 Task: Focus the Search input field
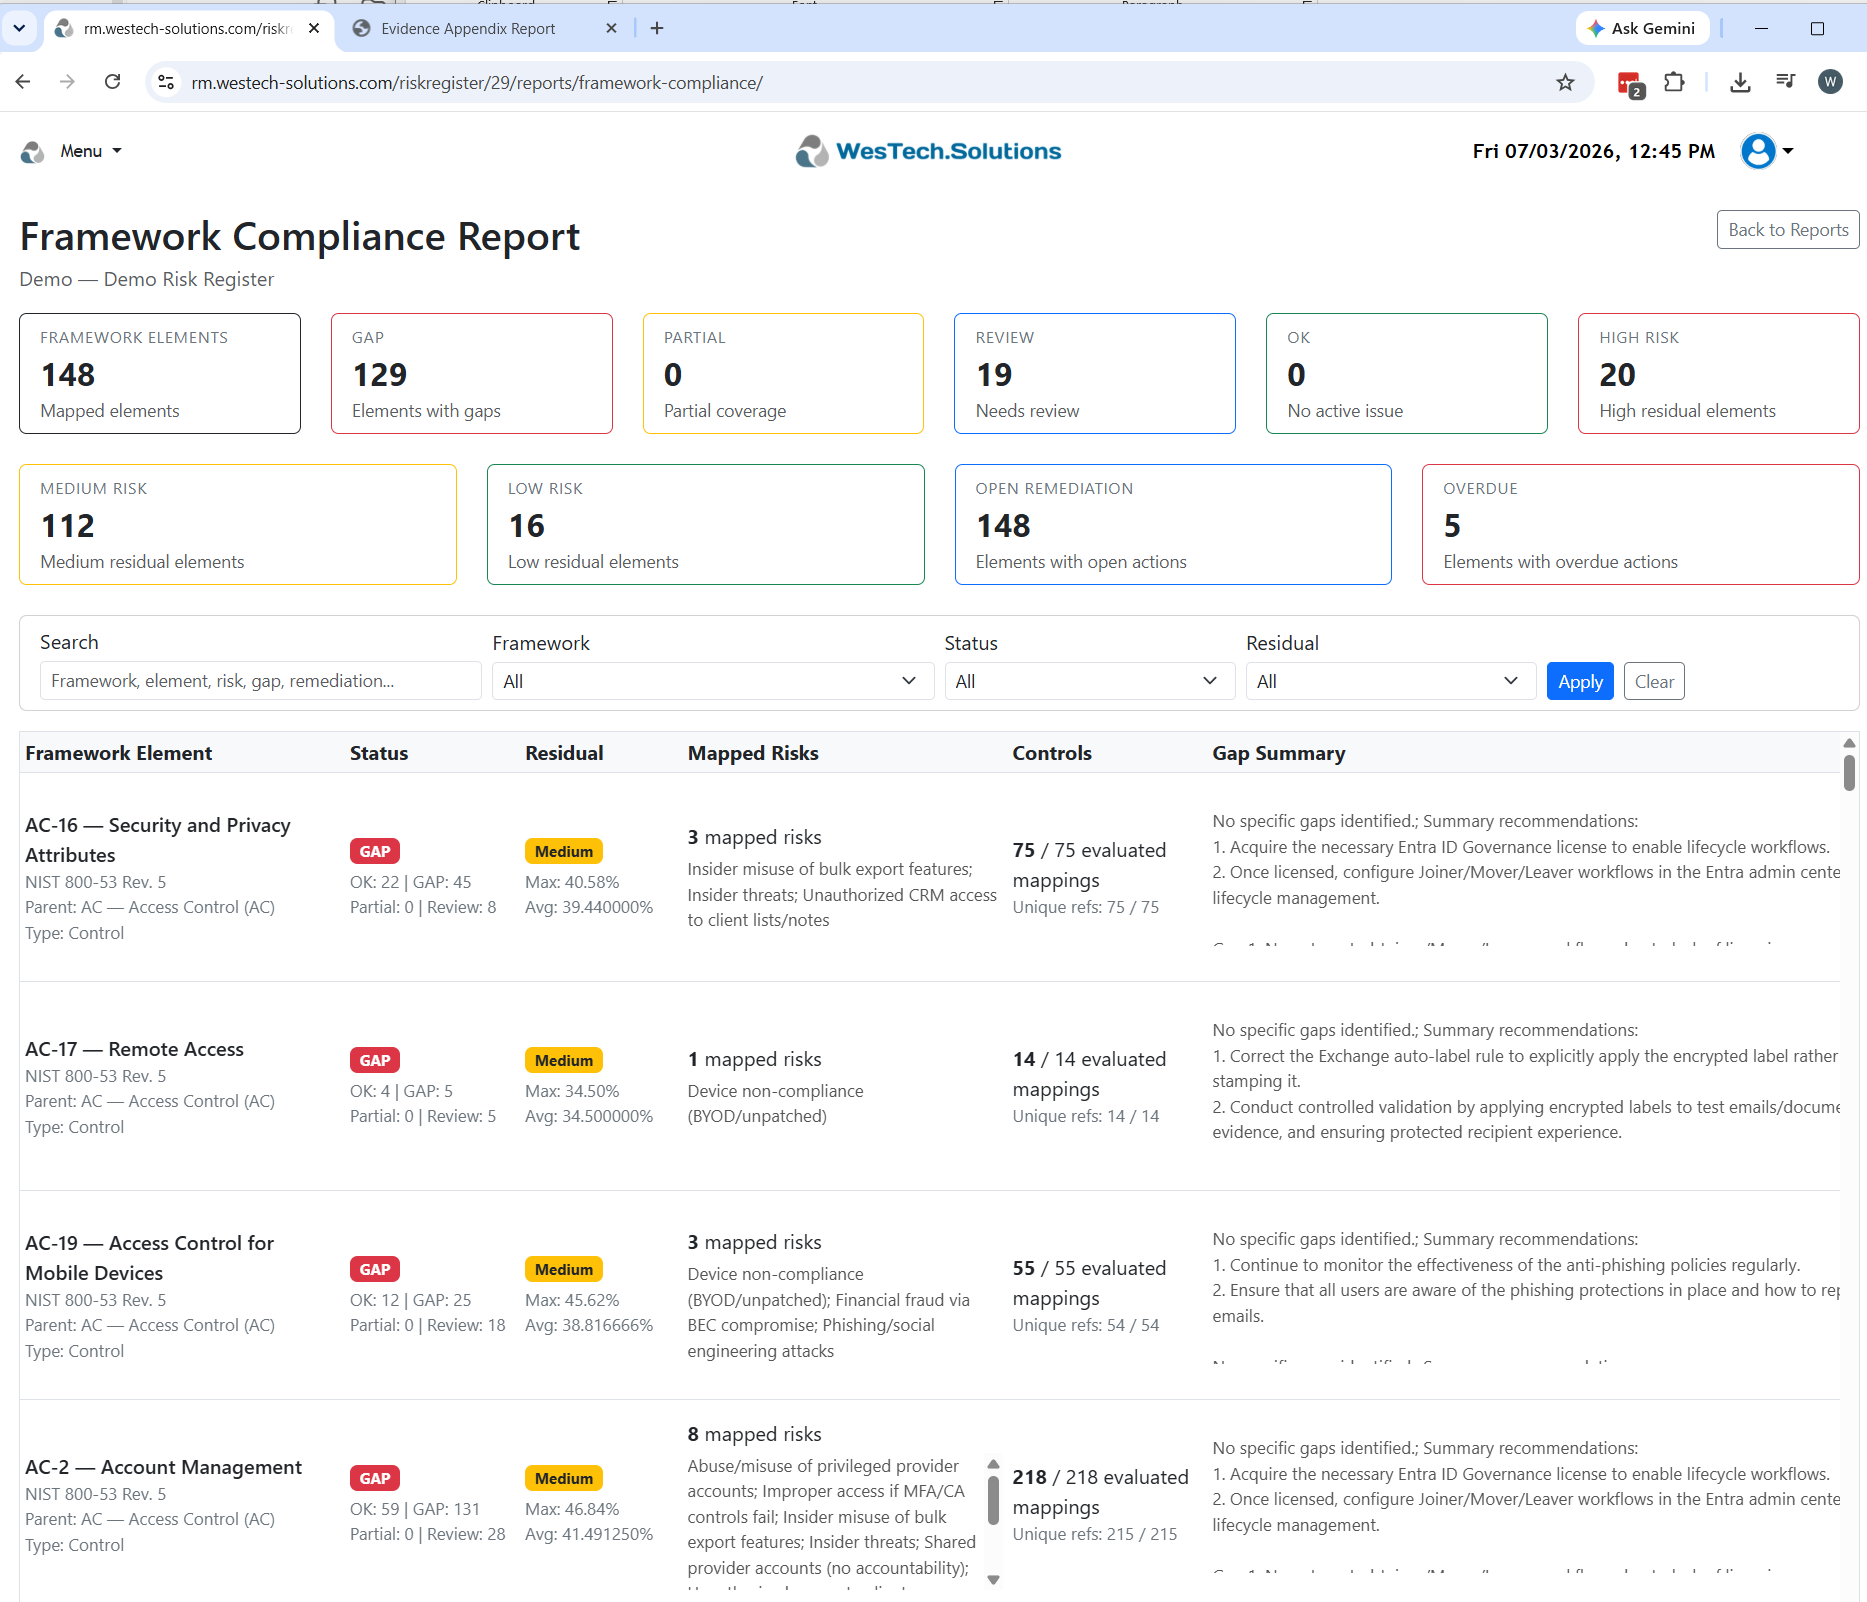click(260, 681)
